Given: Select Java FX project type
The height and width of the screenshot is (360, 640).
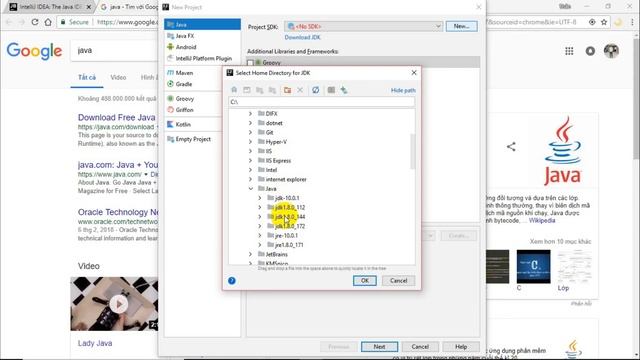Looking at the screenshot, I should (x=202, y=36).
